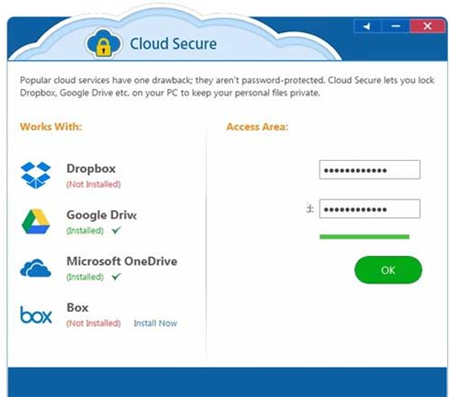The image size is (450, 397).
Task: Click the Dropbox service name
Action: tap(91, 169)
